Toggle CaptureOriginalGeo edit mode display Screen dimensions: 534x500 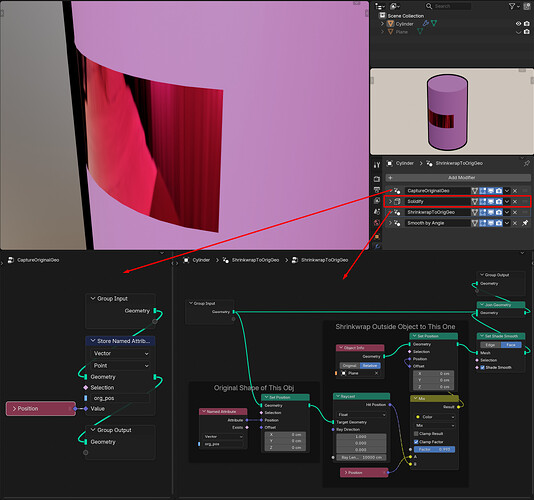(x=483, y=190)
